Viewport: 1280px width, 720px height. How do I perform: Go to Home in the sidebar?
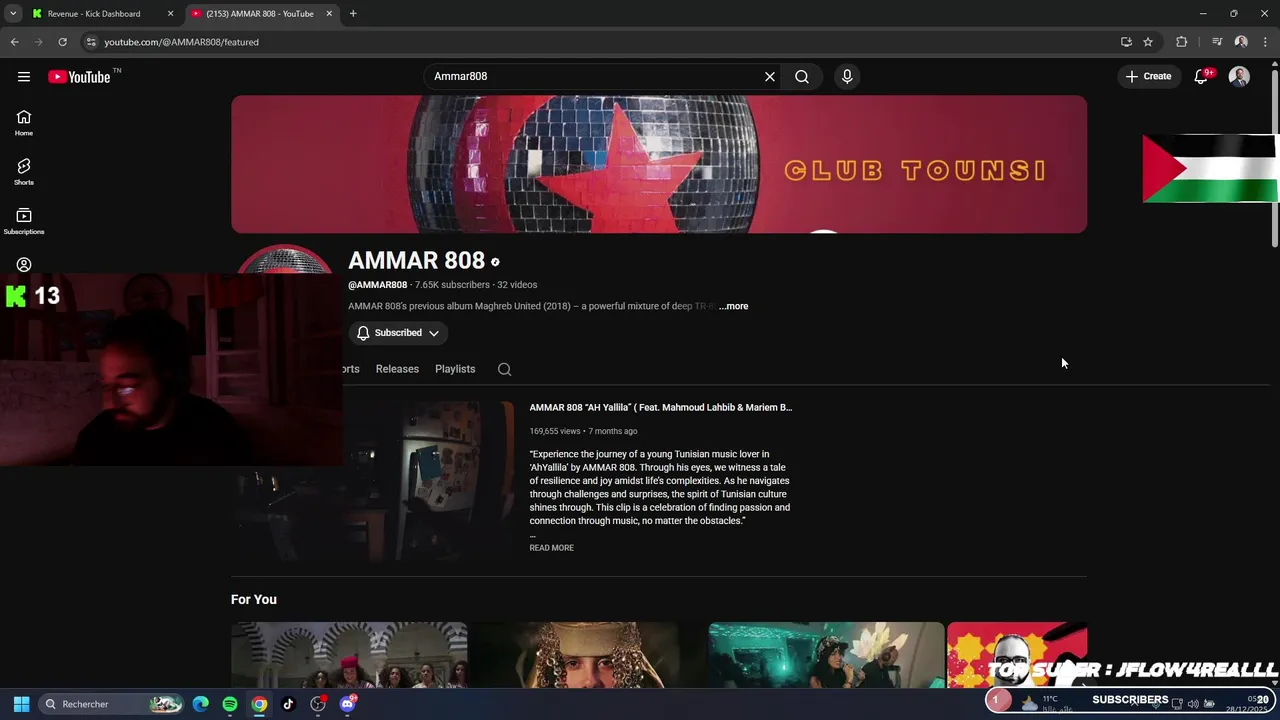tap(24, 123)
